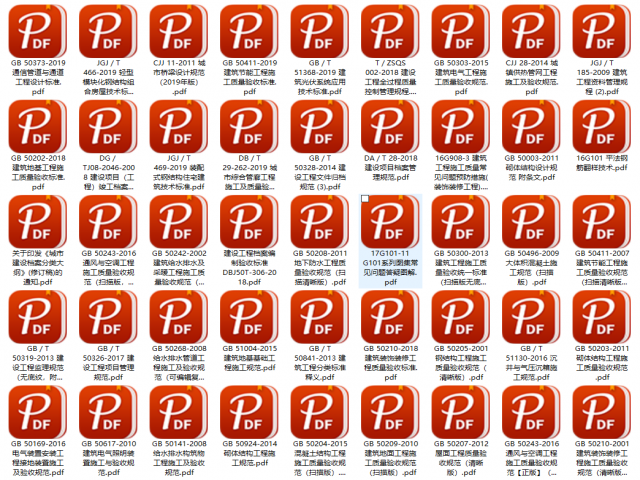Click the file name ending 'DBJ50T-306-2018.pdf'
640x480 pixels.
(x=249, y=268)
